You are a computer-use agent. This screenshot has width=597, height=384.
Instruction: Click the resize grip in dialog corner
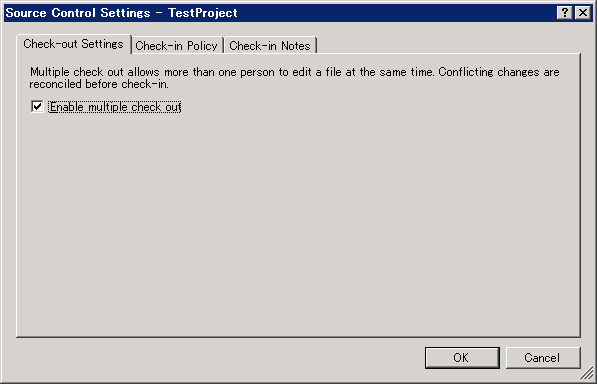pyautogui.click(x=587, y=373)
